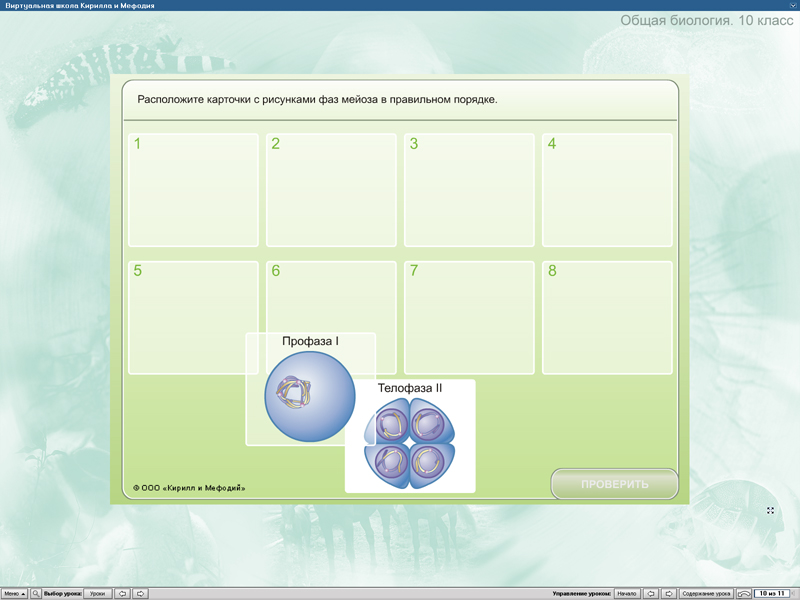Click the Кирилл и Мефодий copyright text

coord(189,488)
